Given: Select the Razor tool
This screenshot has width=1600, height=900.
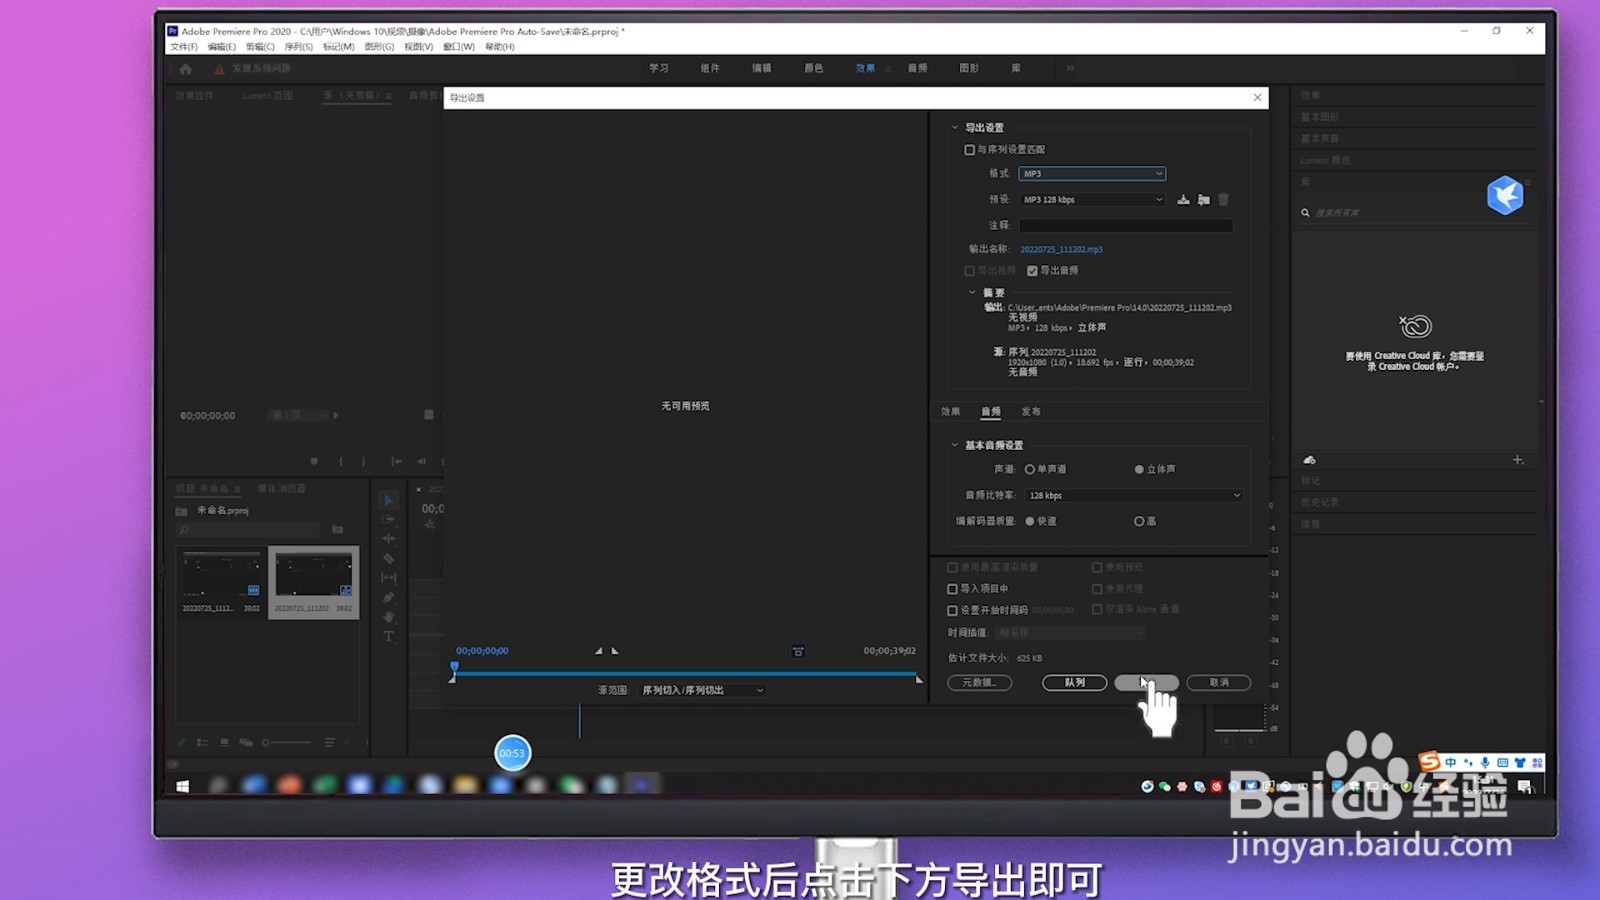Looking at the screenshot, I should (x=389, y=557).
